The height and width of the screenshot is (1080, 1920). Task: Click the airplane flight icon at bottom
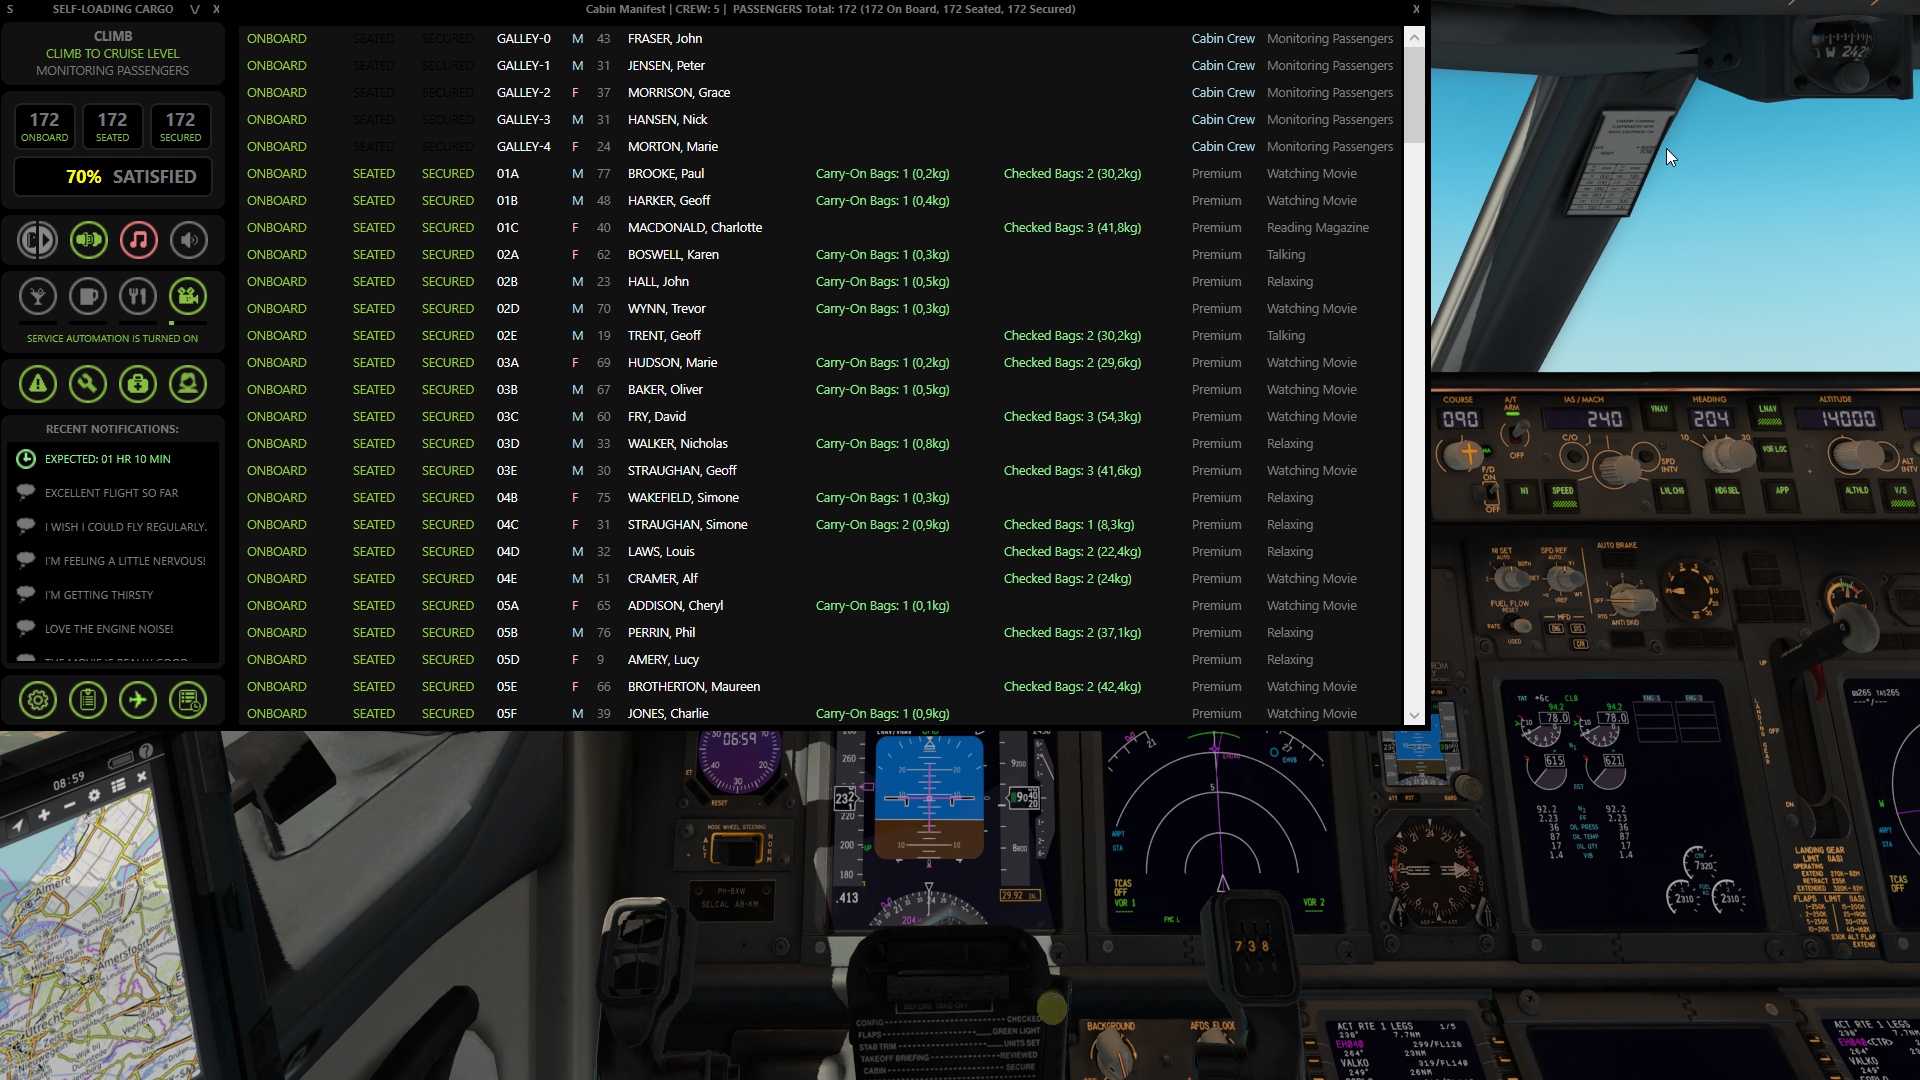tap(138, 700)
